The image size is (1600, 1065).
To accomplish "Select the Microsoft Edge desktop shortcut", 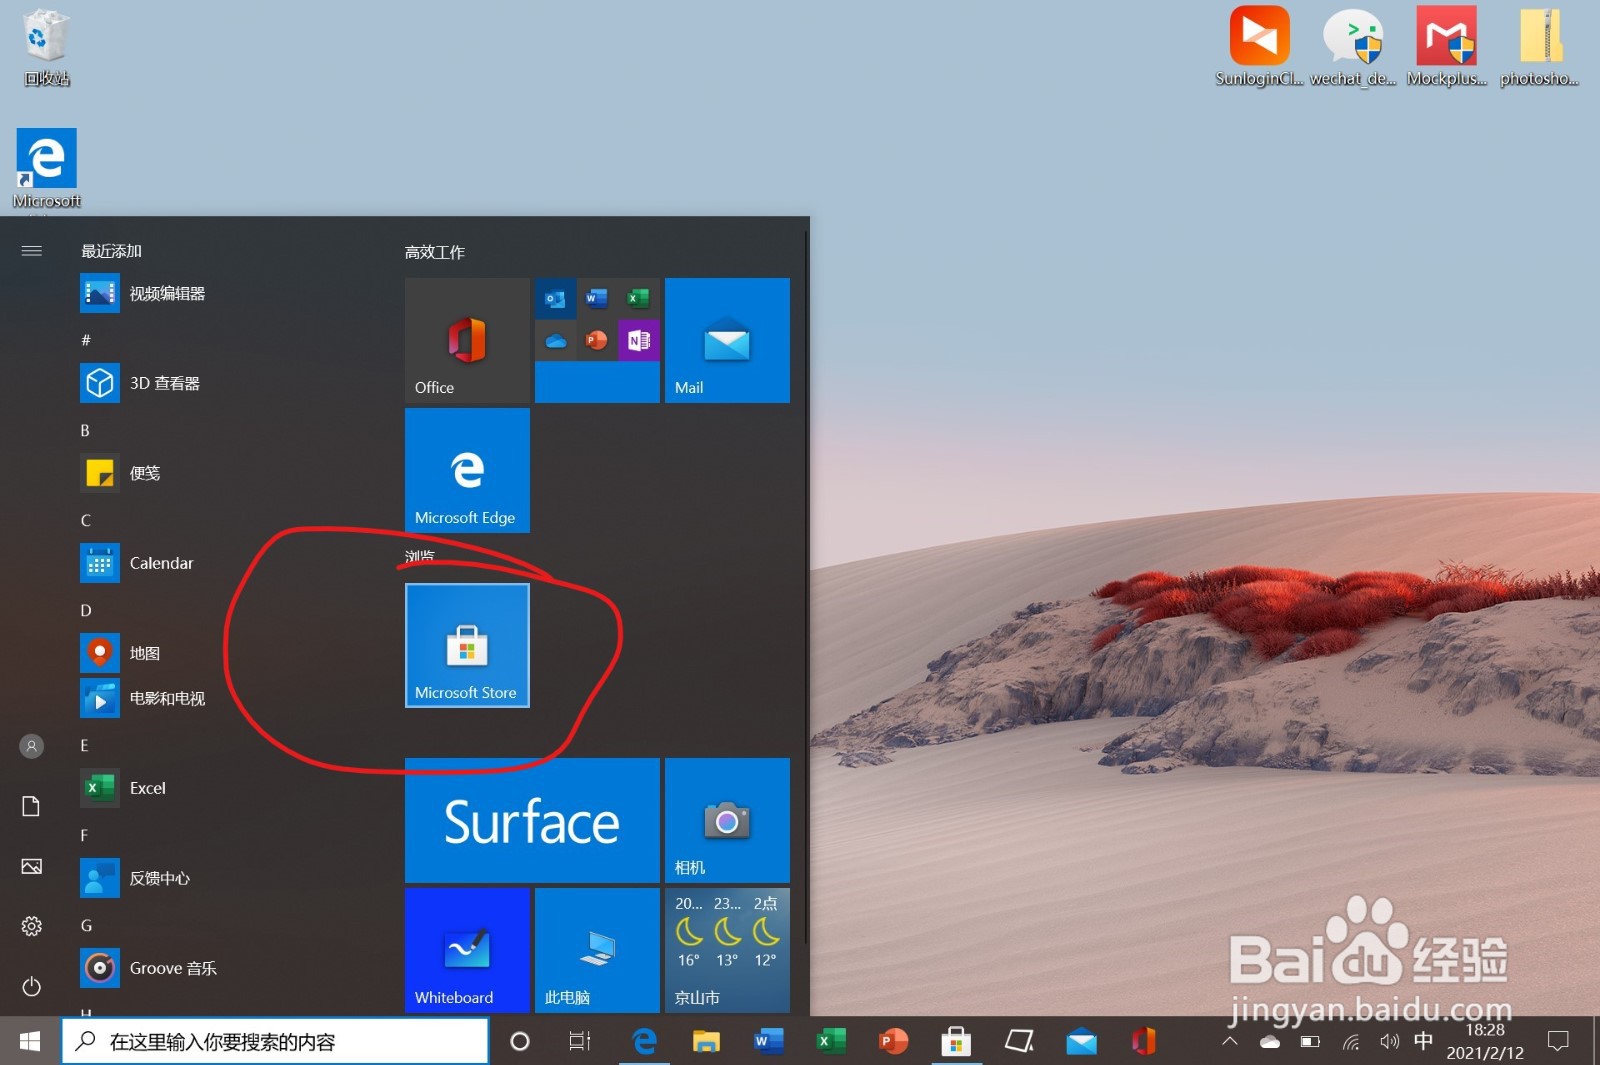I will (x=46, y=168).
